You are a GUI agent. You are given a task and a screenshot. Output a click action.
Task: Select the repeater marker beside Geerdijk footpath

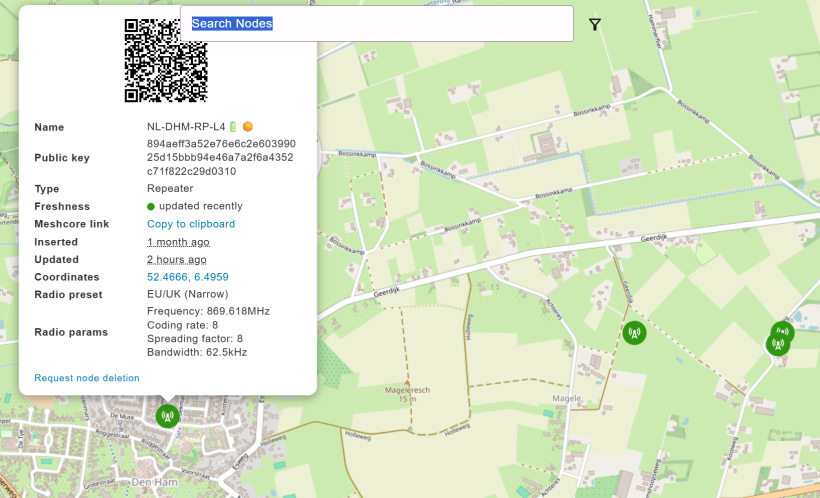pyautogui.click(x=634, y=333)
